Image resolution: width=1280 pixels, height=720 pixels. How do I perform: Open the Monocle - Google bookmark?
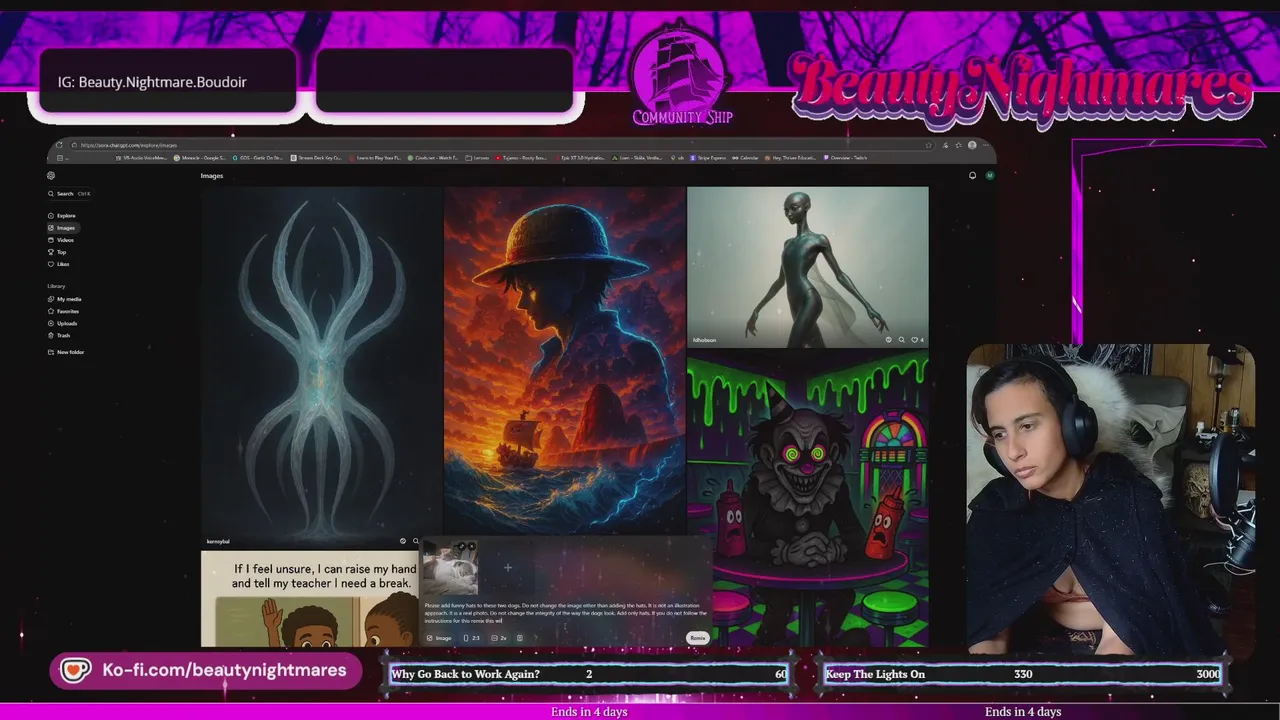pyautogui.click(x=200, y=158)
